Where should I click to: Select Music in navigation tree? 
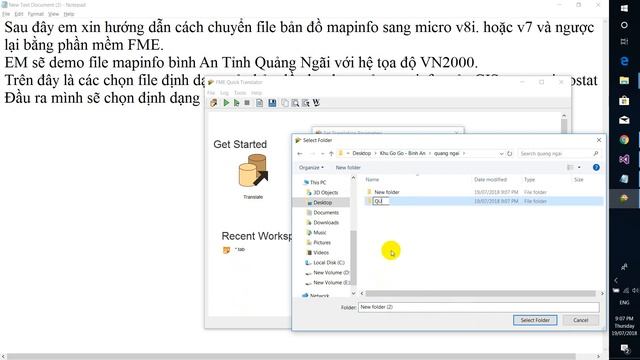point(320,233)
